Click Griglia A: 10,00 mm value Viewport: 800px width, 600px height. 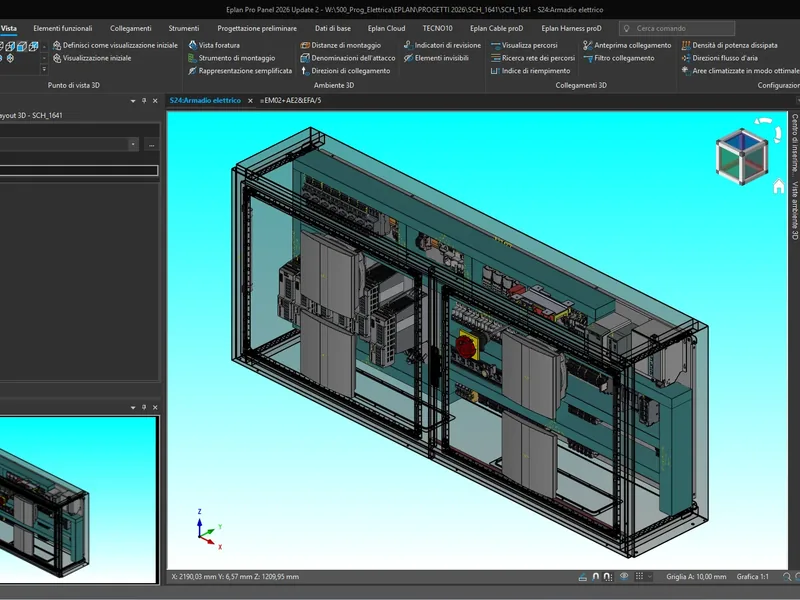[x=696, y=577]
